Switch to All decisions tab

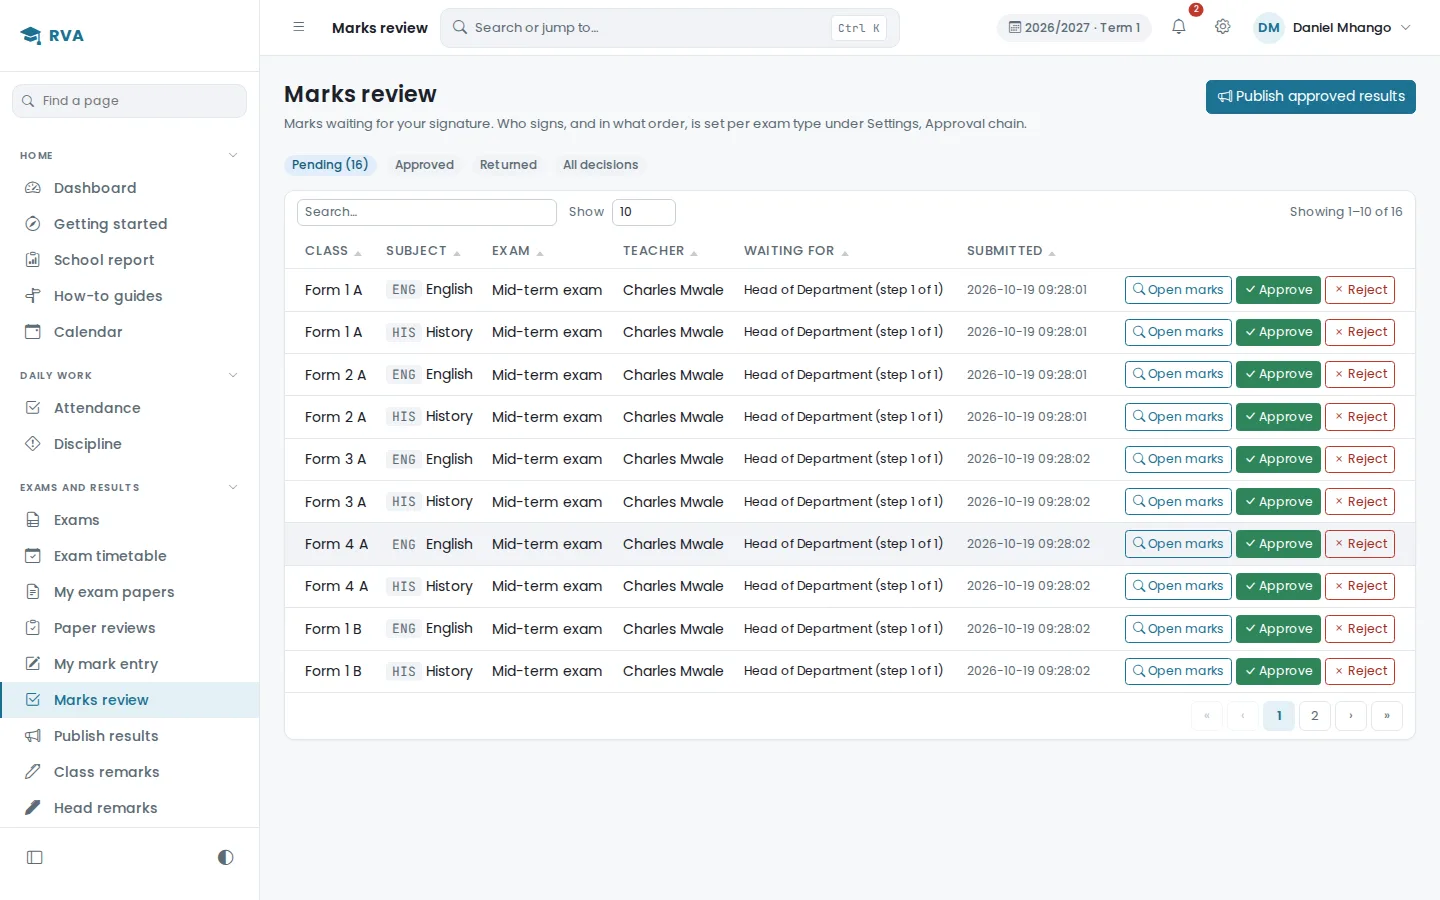pos(600,165)
